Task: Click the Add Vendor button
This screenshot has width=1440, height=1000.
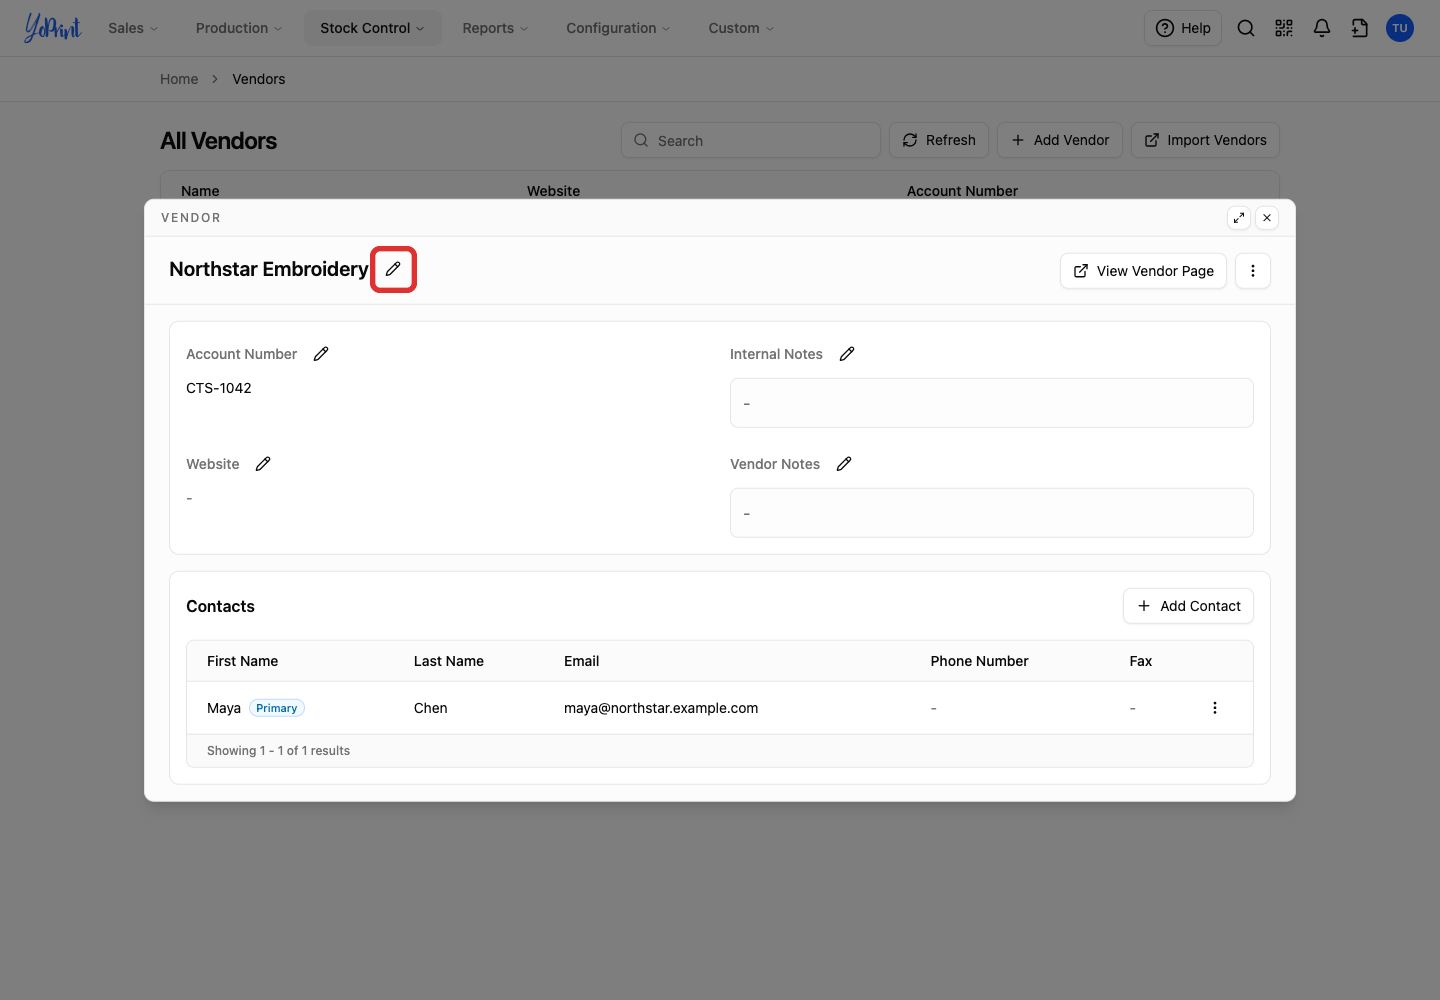Action: 1060,140
